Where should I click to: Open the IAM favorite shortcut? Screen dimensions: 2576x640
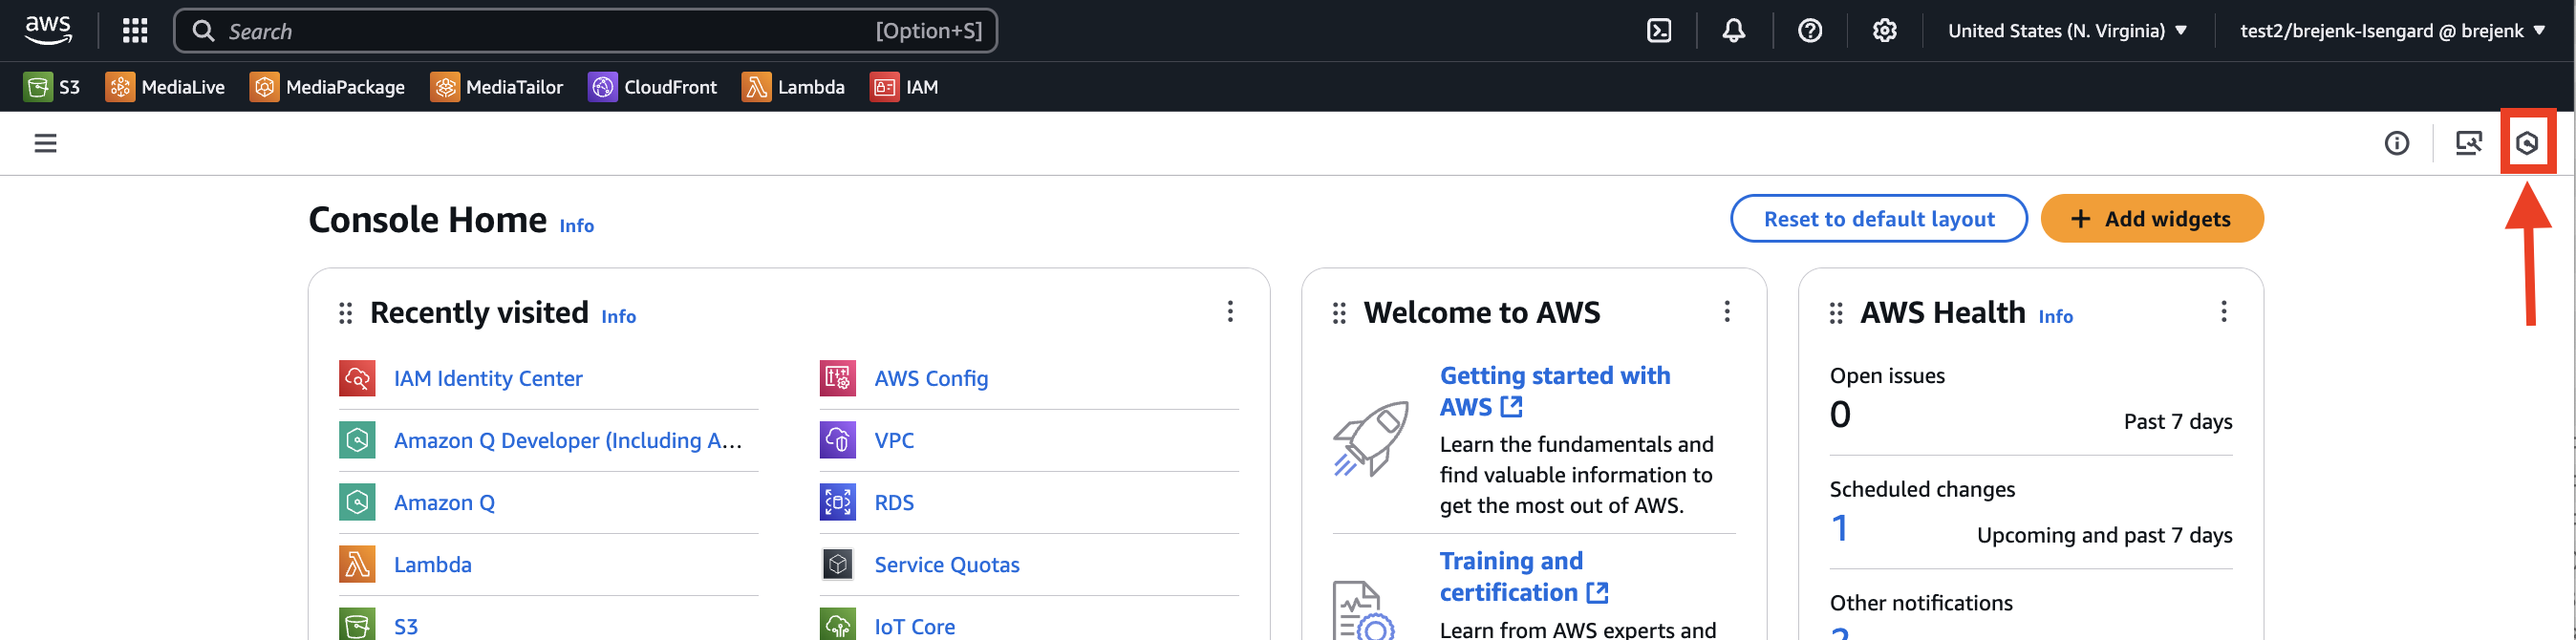pos(904,87)
